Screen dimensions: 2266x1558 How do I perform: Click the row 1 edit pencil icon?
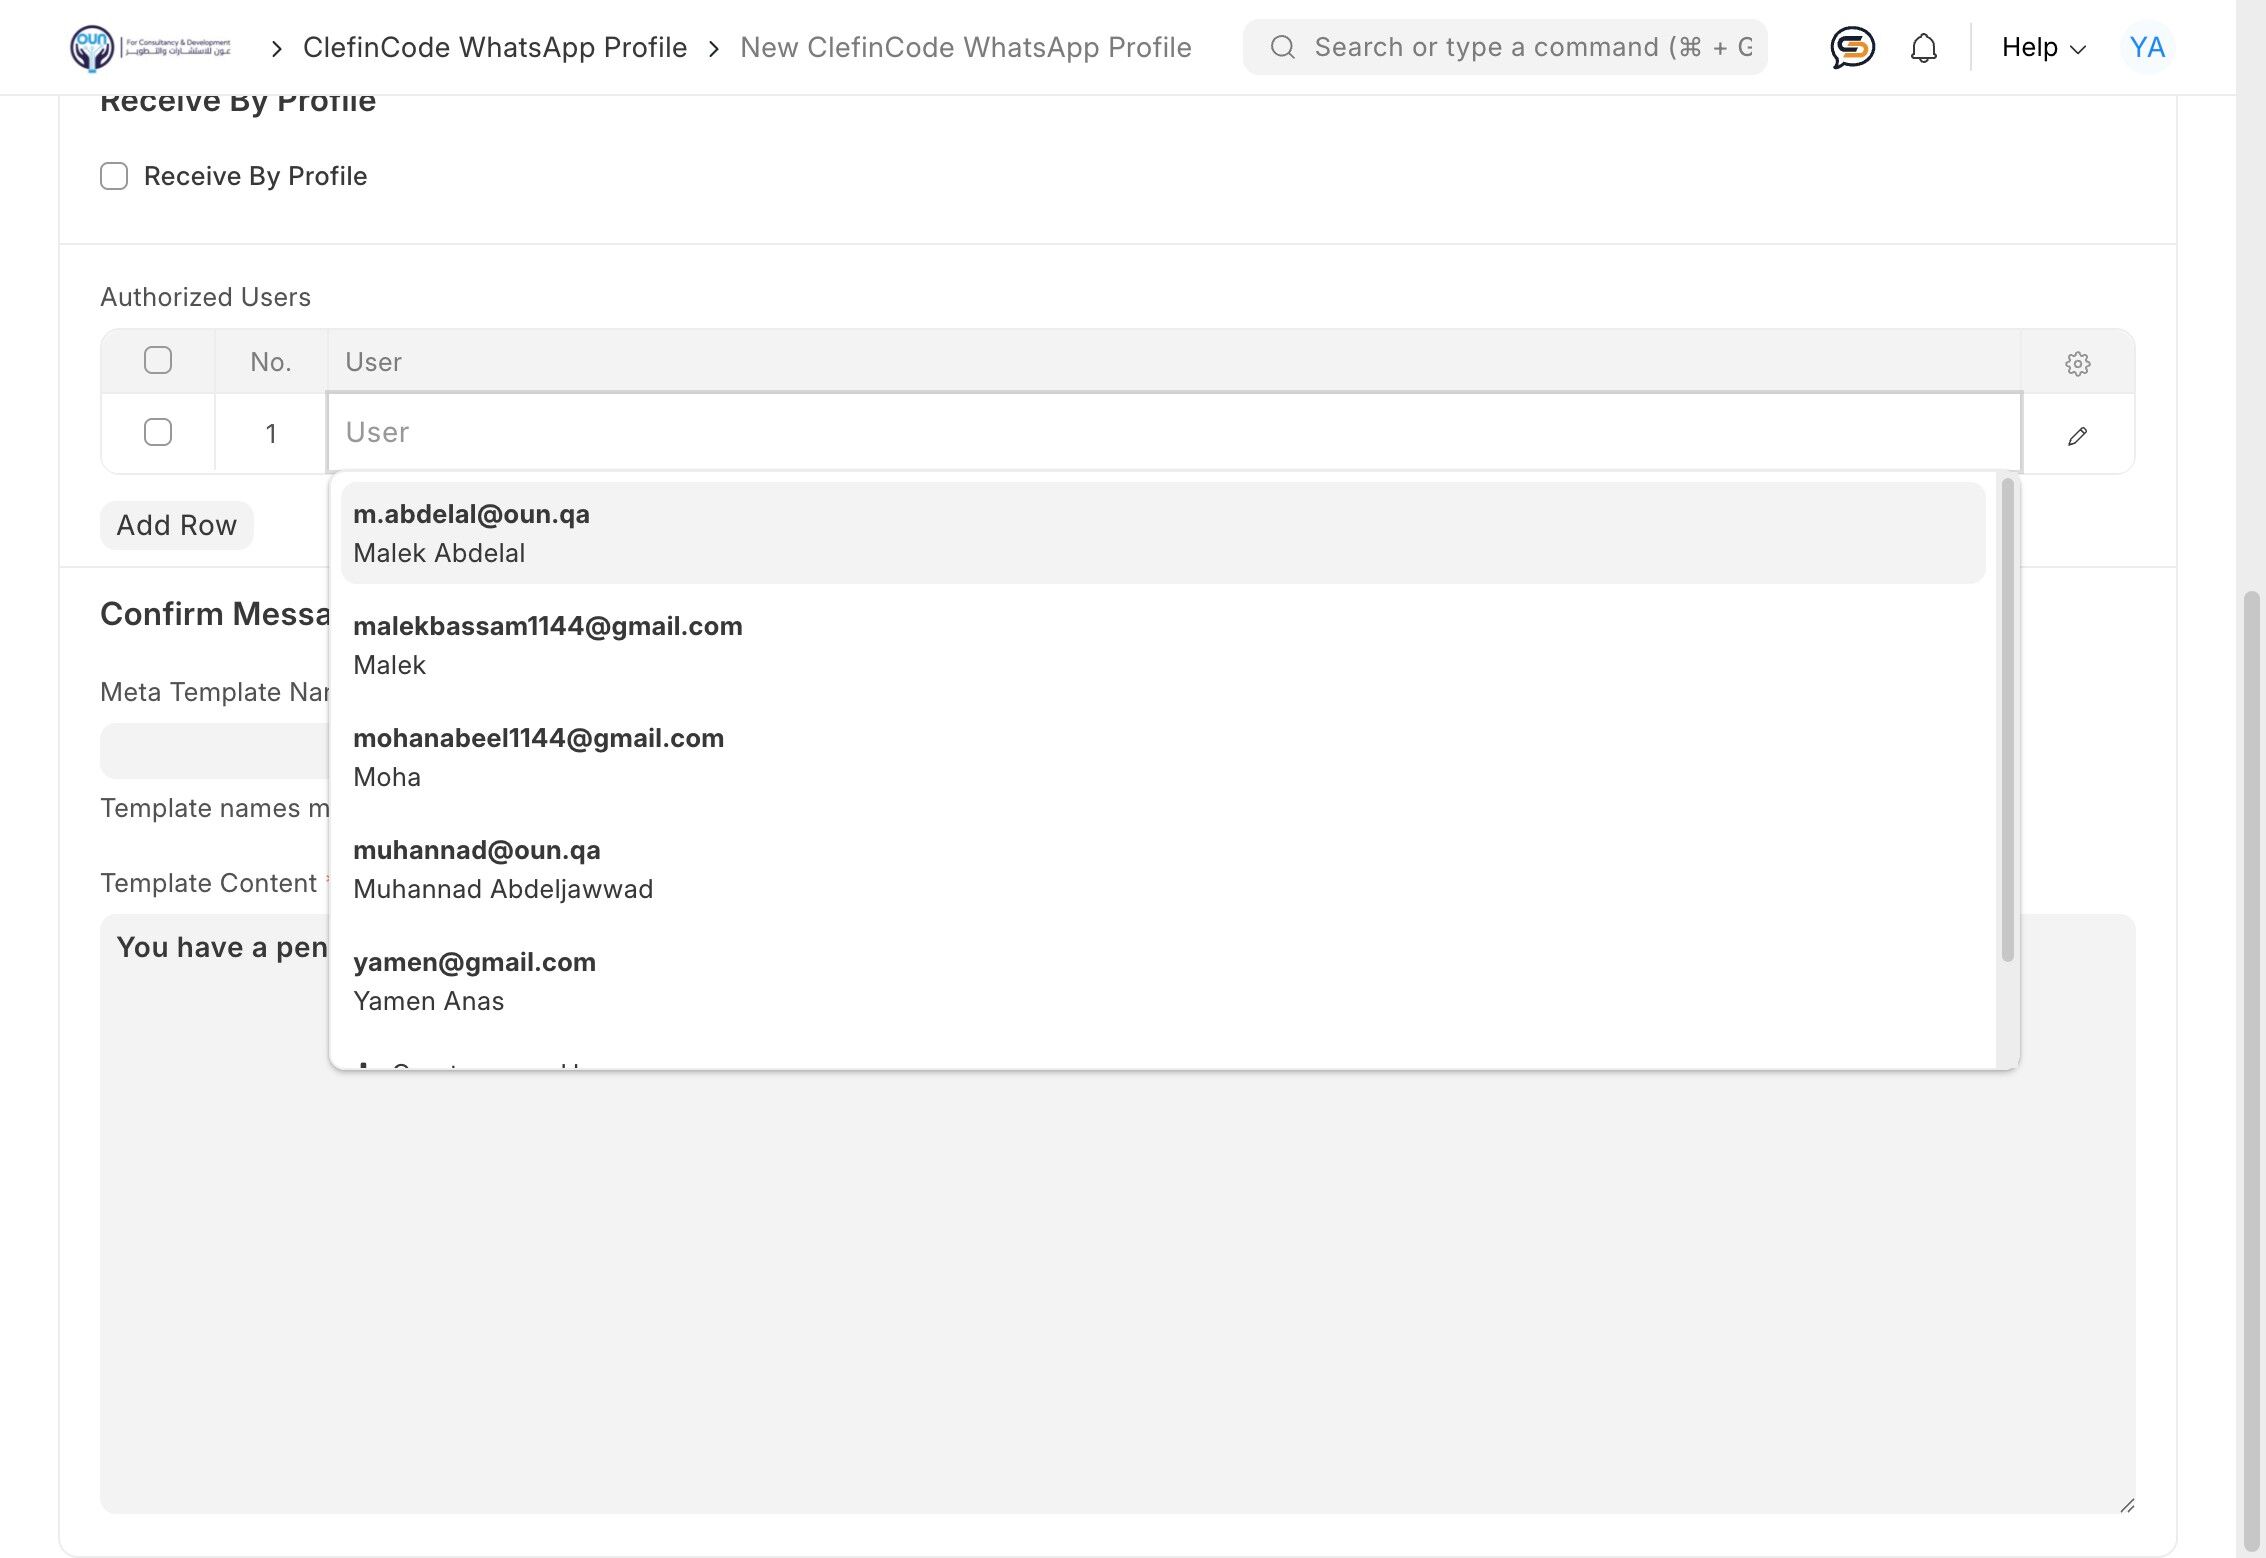(2077, 436)
